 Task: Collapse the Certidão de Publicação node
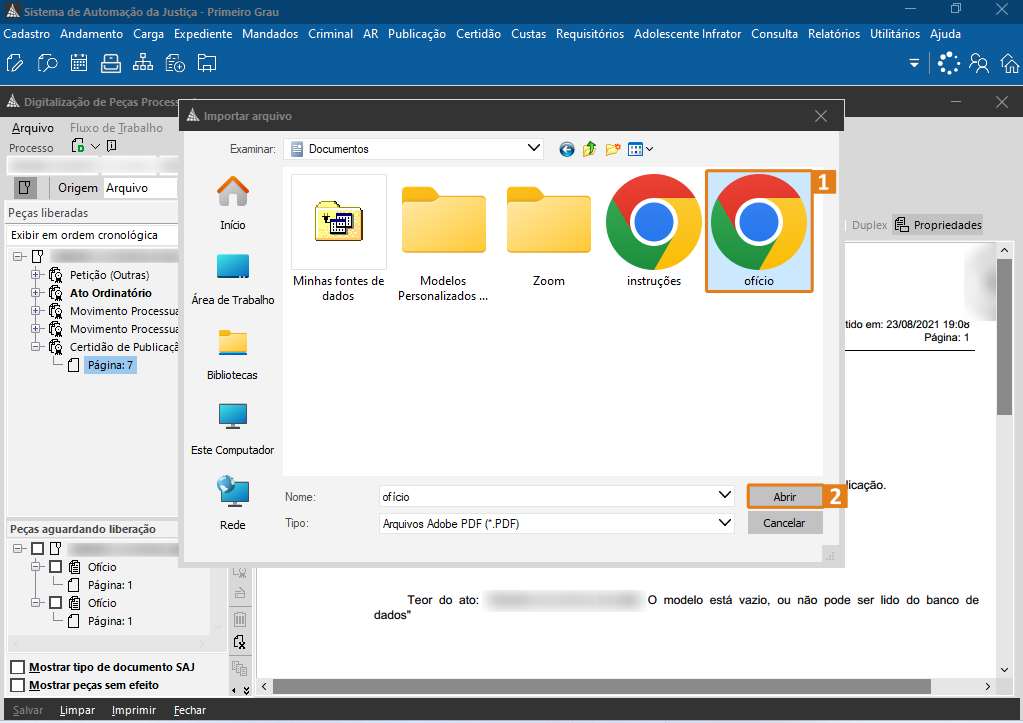pyautogui.click(x=37, y=347)
